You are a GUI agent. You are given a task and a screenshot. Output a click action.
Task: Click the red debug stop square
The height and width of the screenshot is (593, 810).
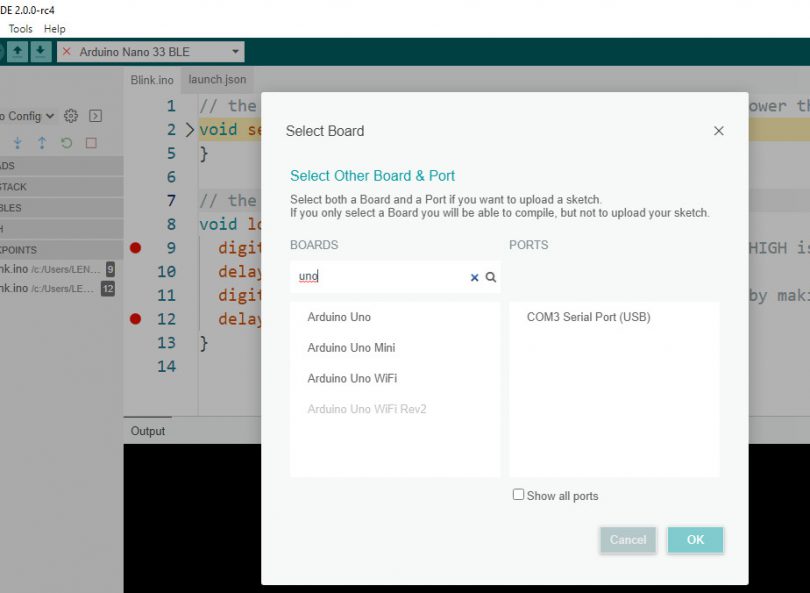coord(91,143)
